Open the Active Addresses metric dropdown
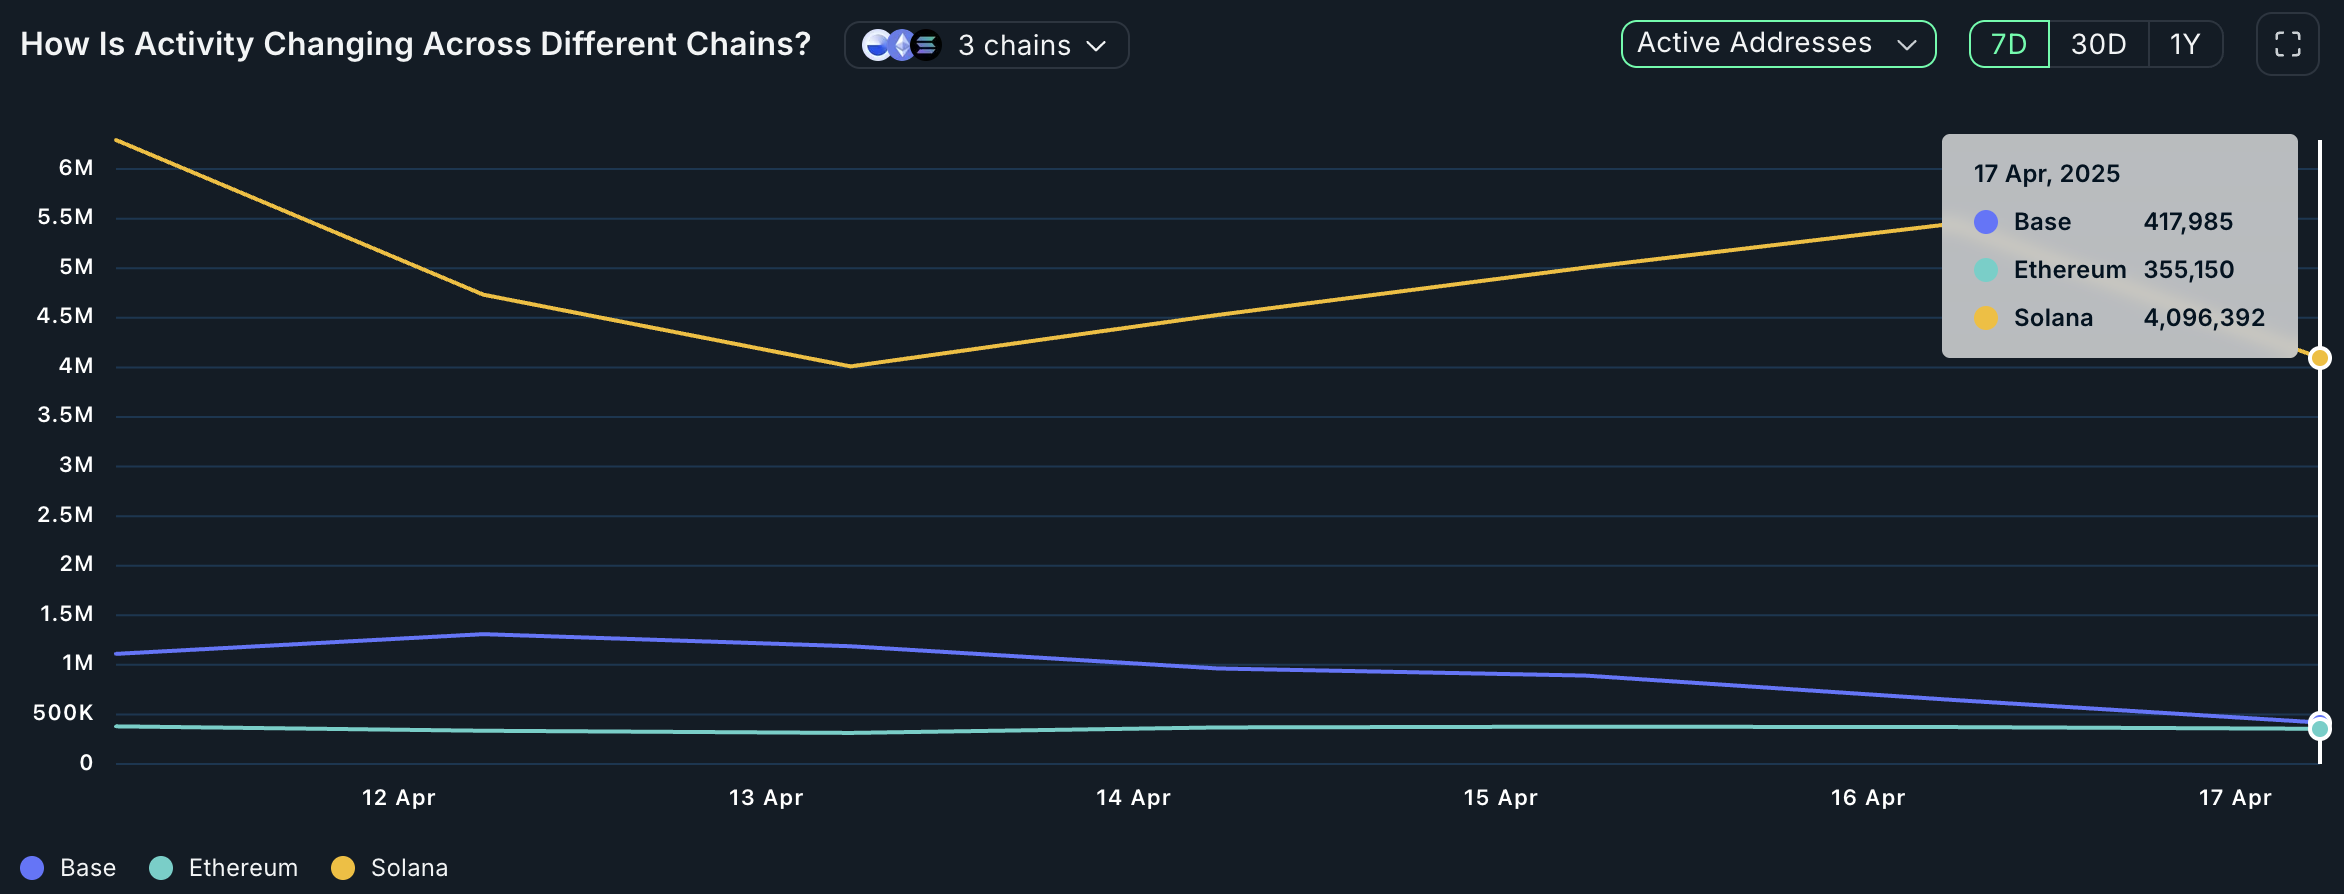Image resolution: width=2344 pixels, height=894 pixels. pyautogui.click(x=1756, y=44)
